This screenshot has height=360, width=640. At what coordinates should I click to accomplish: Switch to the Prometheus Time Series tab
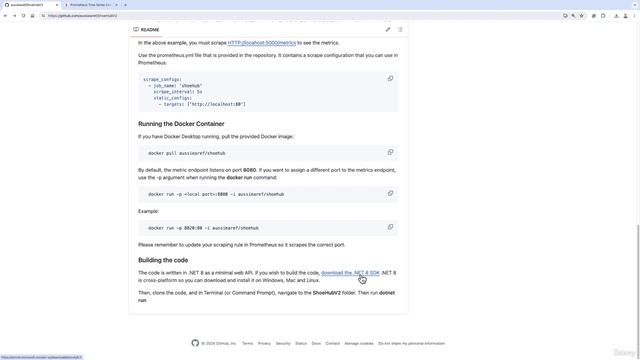pos(90,5)
